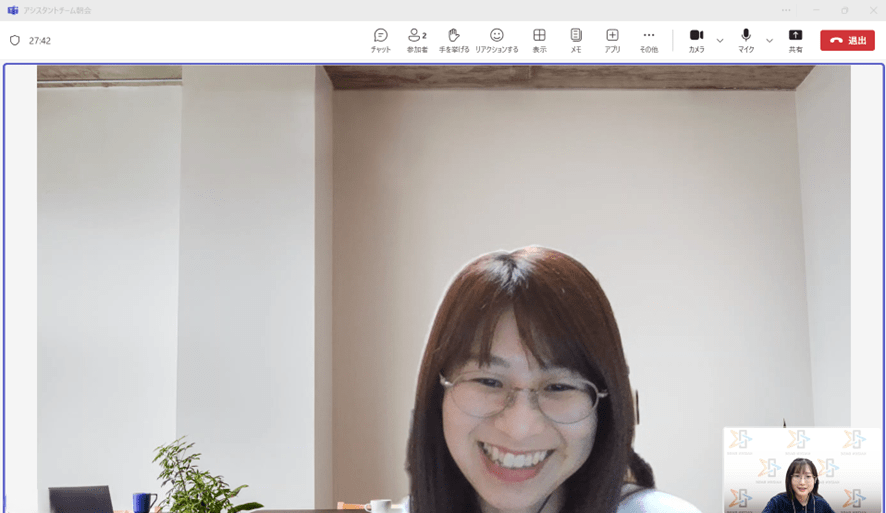This screenshot has width=886, height=513.
Task: Show the participants list (参加者)
Action: (x=417, y=41)
